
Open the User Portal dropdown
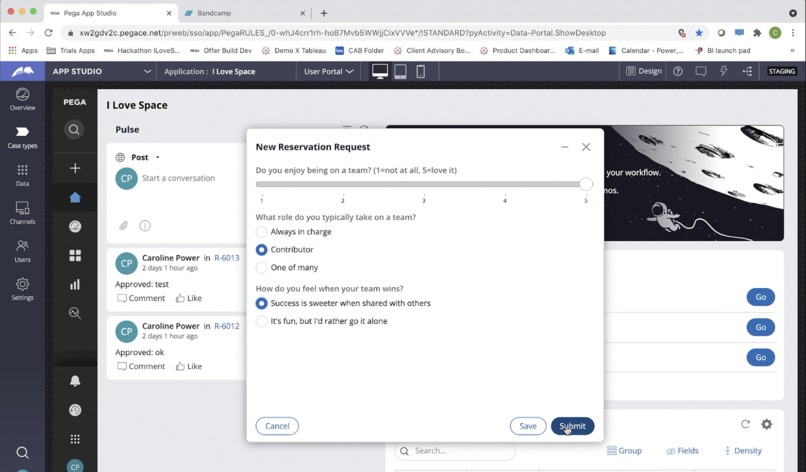pyautogui.click(x=328, y=71)
